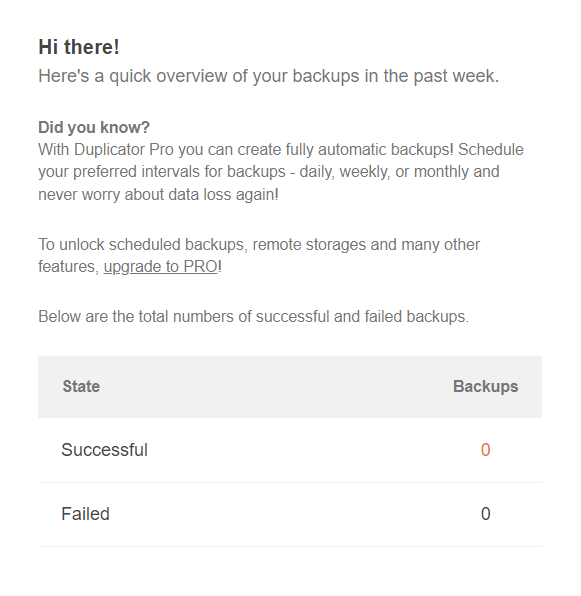Click the quick overview subtitle line
This screenshot has width=581, height=596.
269,76
